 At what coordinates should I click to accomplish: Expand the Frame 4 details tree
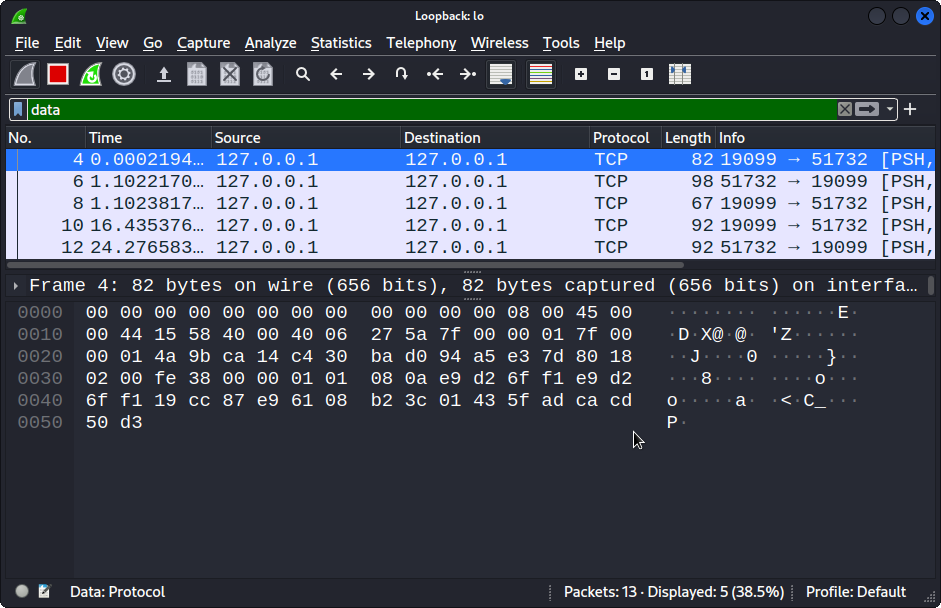coord(16,286)
